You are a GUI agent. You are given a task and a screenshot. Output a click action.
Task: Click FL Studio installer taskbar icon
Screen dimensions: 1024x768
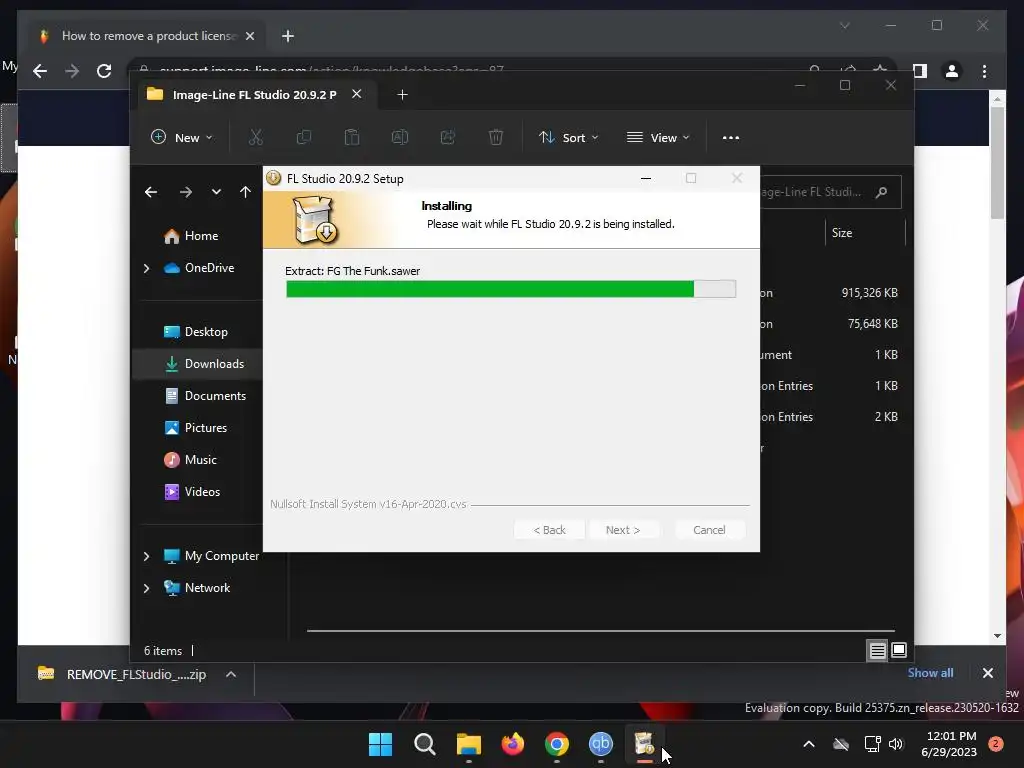(645, 744)
